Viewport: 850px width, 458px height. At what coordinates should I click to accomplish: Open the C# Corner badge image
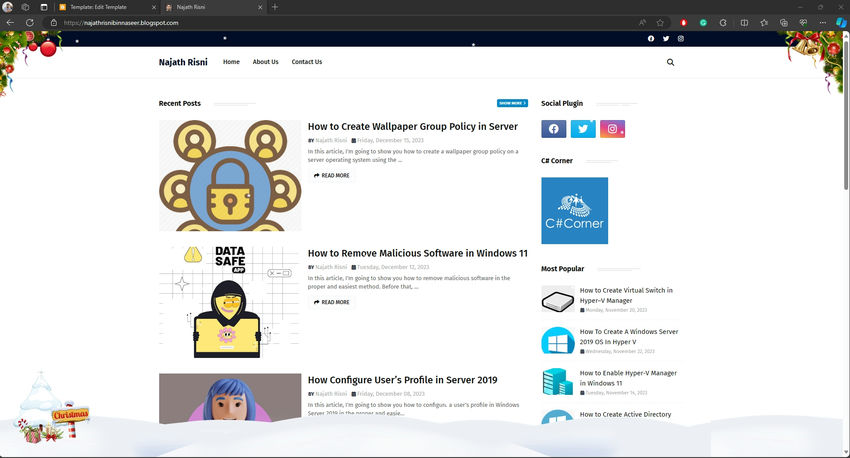pos(575,211)
